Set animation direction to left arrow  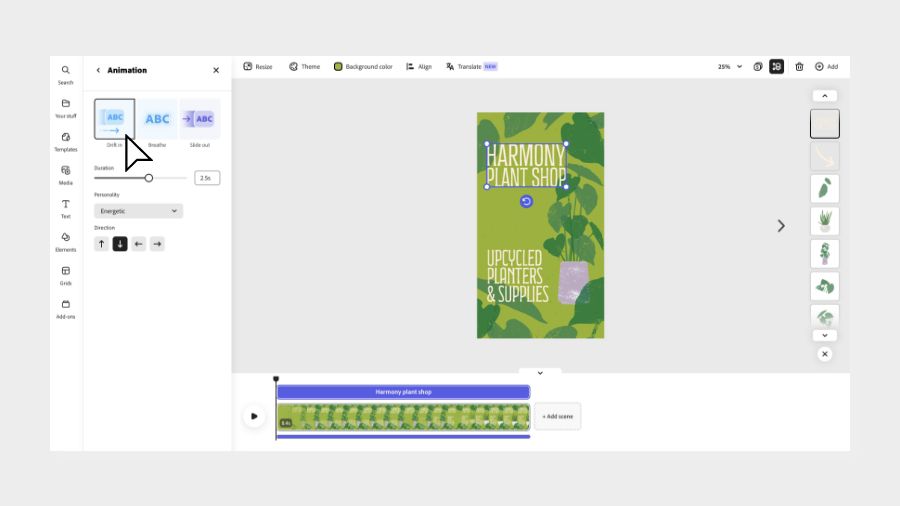(138, 244)
